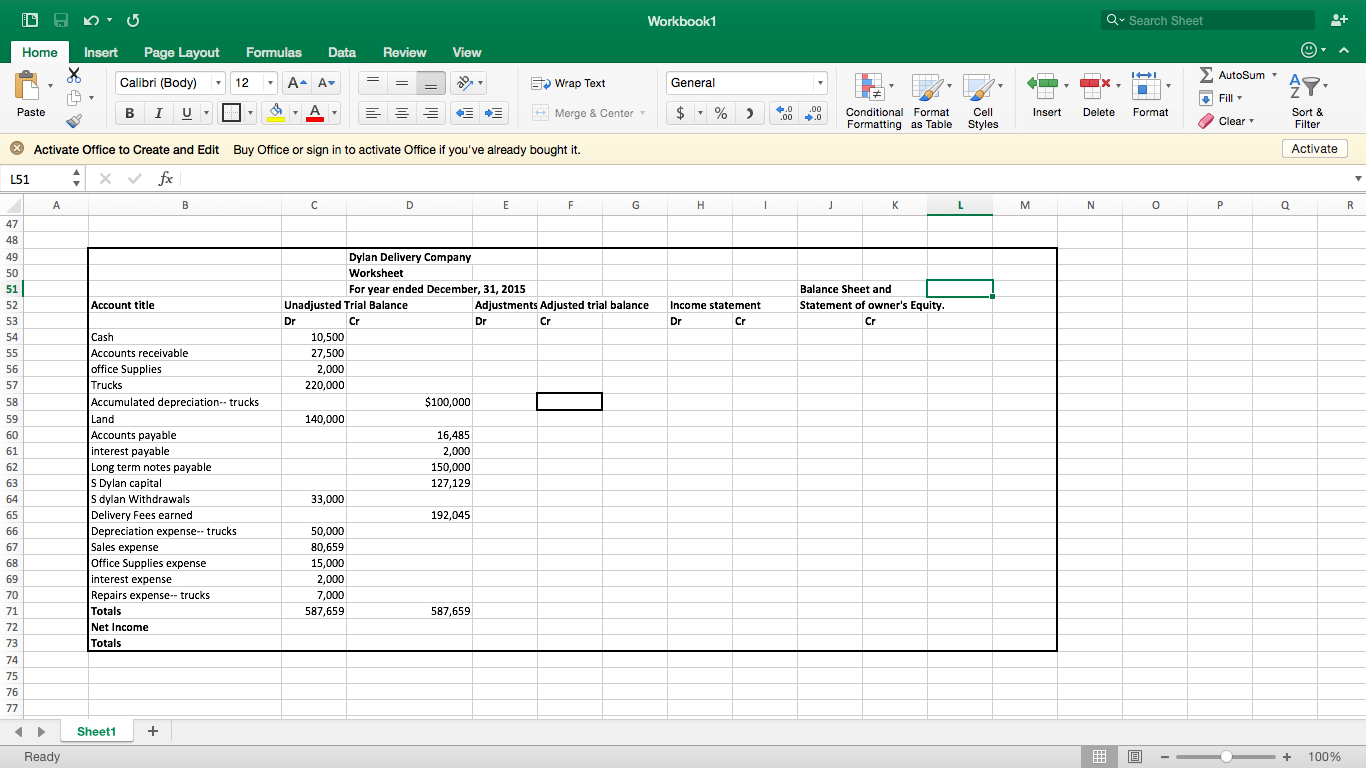Viewport: 1366px width, 768px height.
Task: Switch to the Insert tab
Action: (x=101, y=52)
